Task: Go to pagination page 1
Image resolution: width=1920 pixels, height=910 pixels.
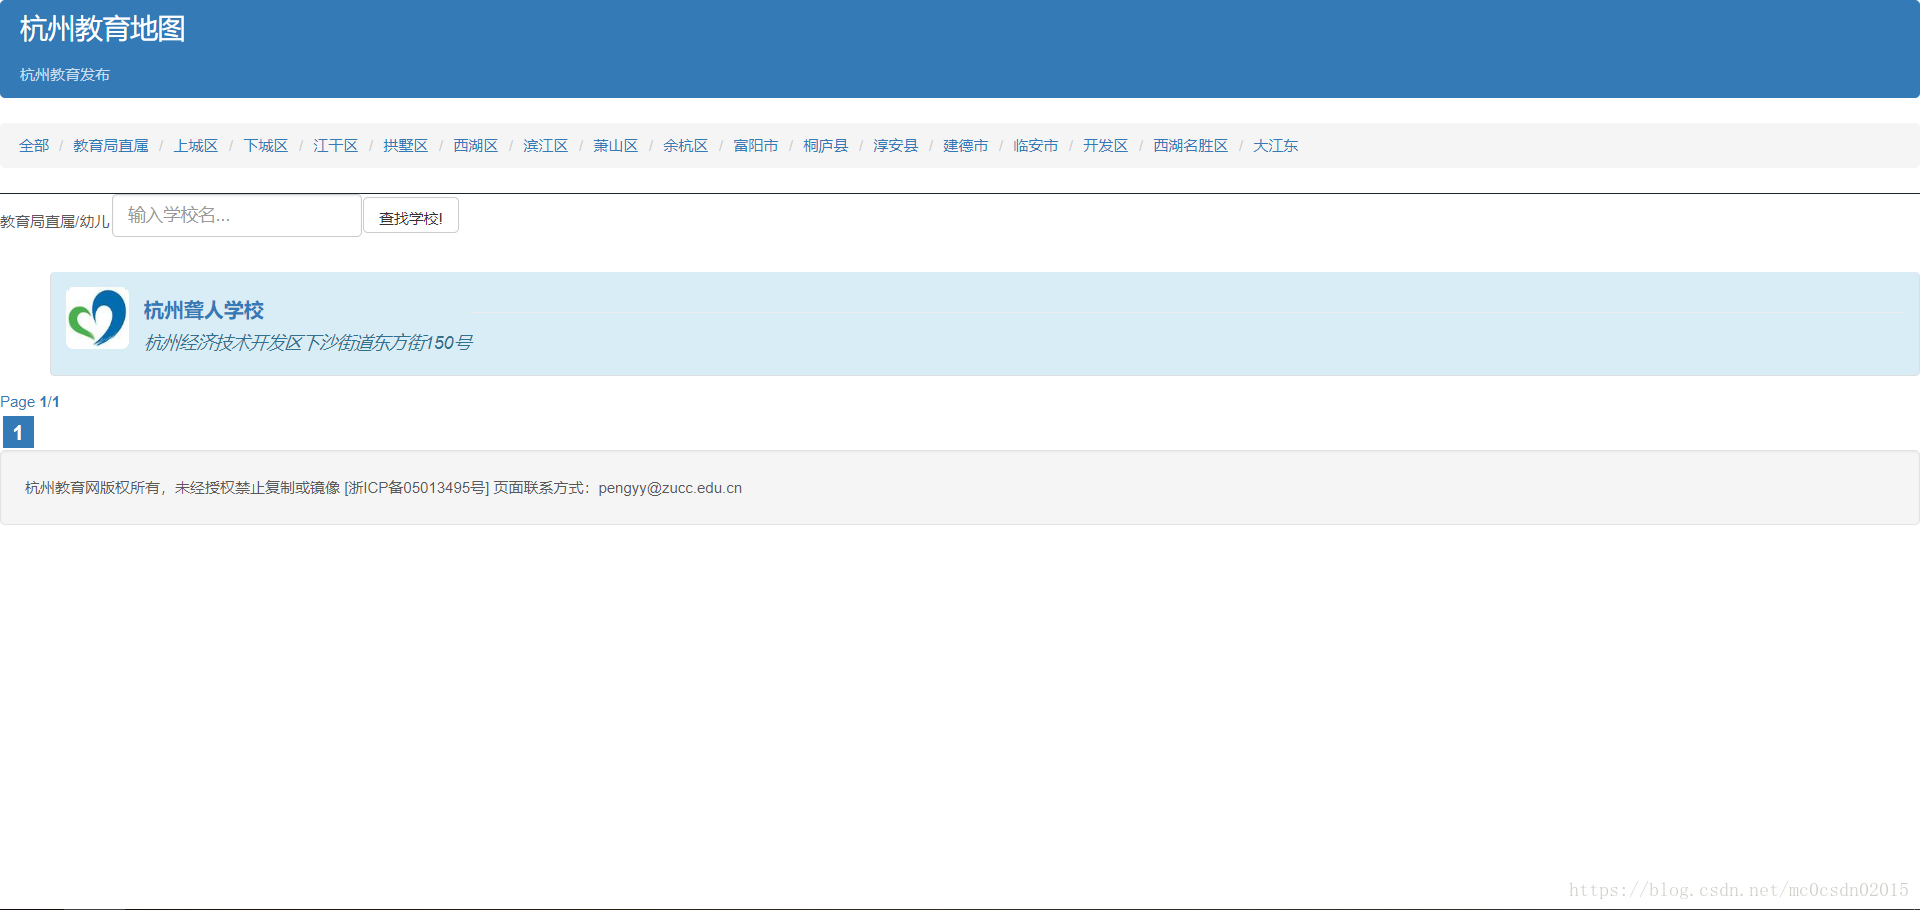Action: pos(18,432)
